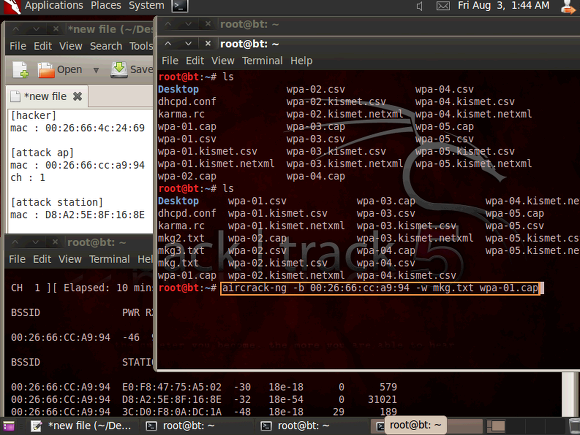Close the *new file tab
Viewport: 580px width, 435px height.
point(77,97)
